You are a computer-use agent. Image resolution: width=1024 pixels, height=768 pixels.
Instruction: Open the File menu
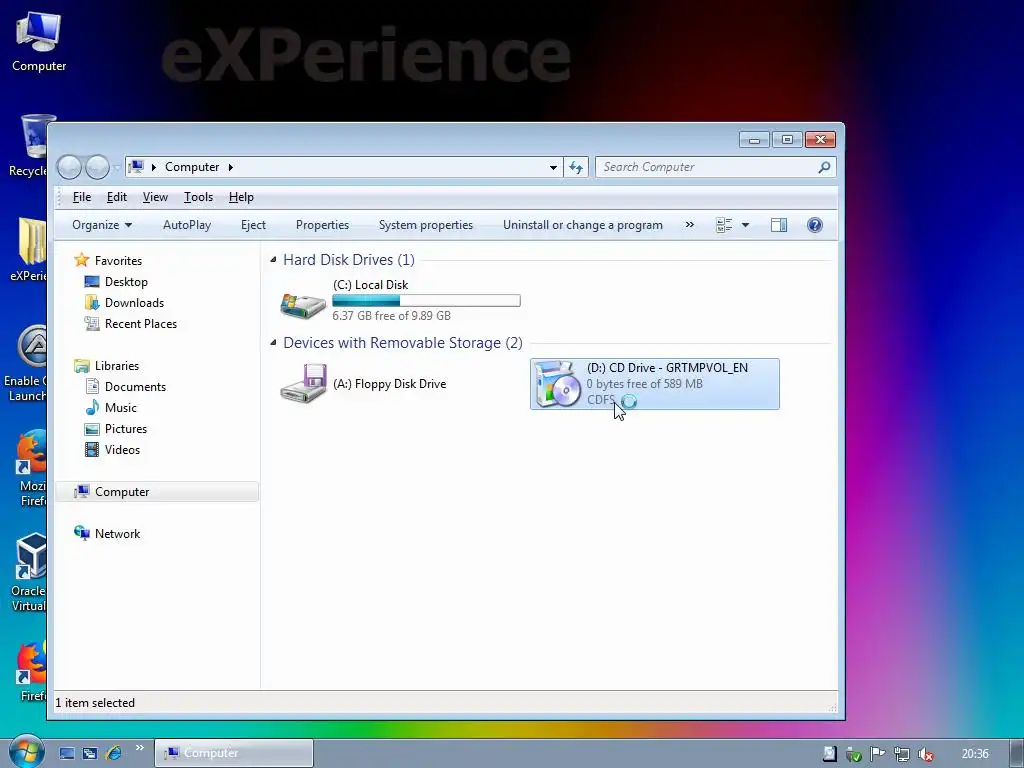pos(82,197)
